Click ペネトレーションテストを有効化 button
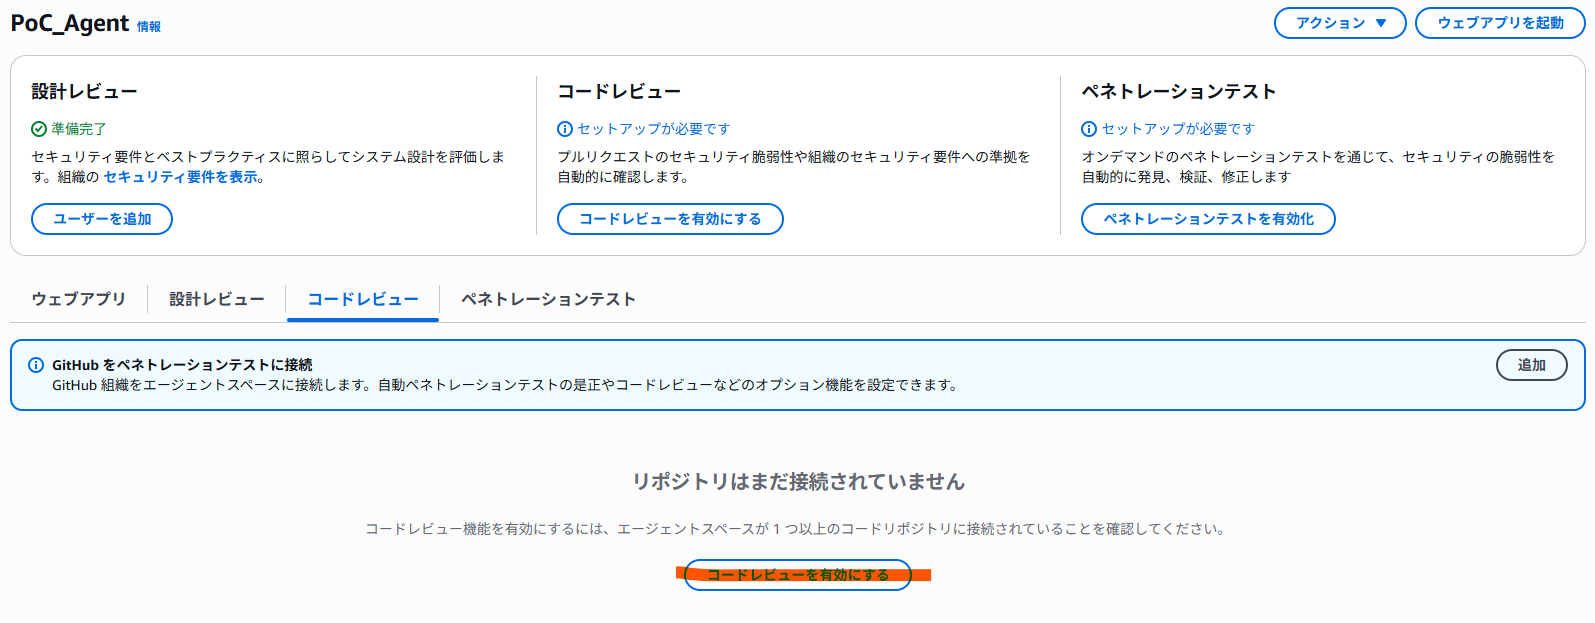The image size is (1595, 623). [x=1207, y=218]
